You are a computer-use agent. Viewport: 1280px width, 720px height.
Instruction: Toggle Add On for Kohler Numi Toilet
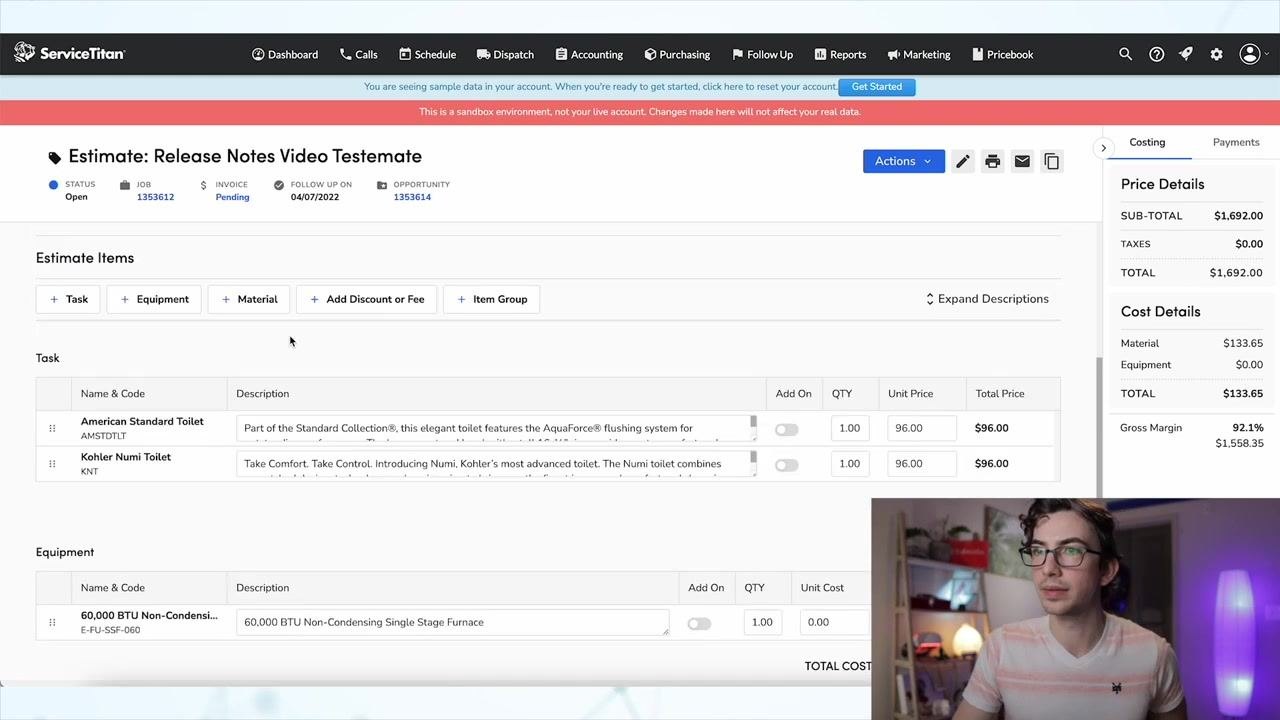point(787,465)
